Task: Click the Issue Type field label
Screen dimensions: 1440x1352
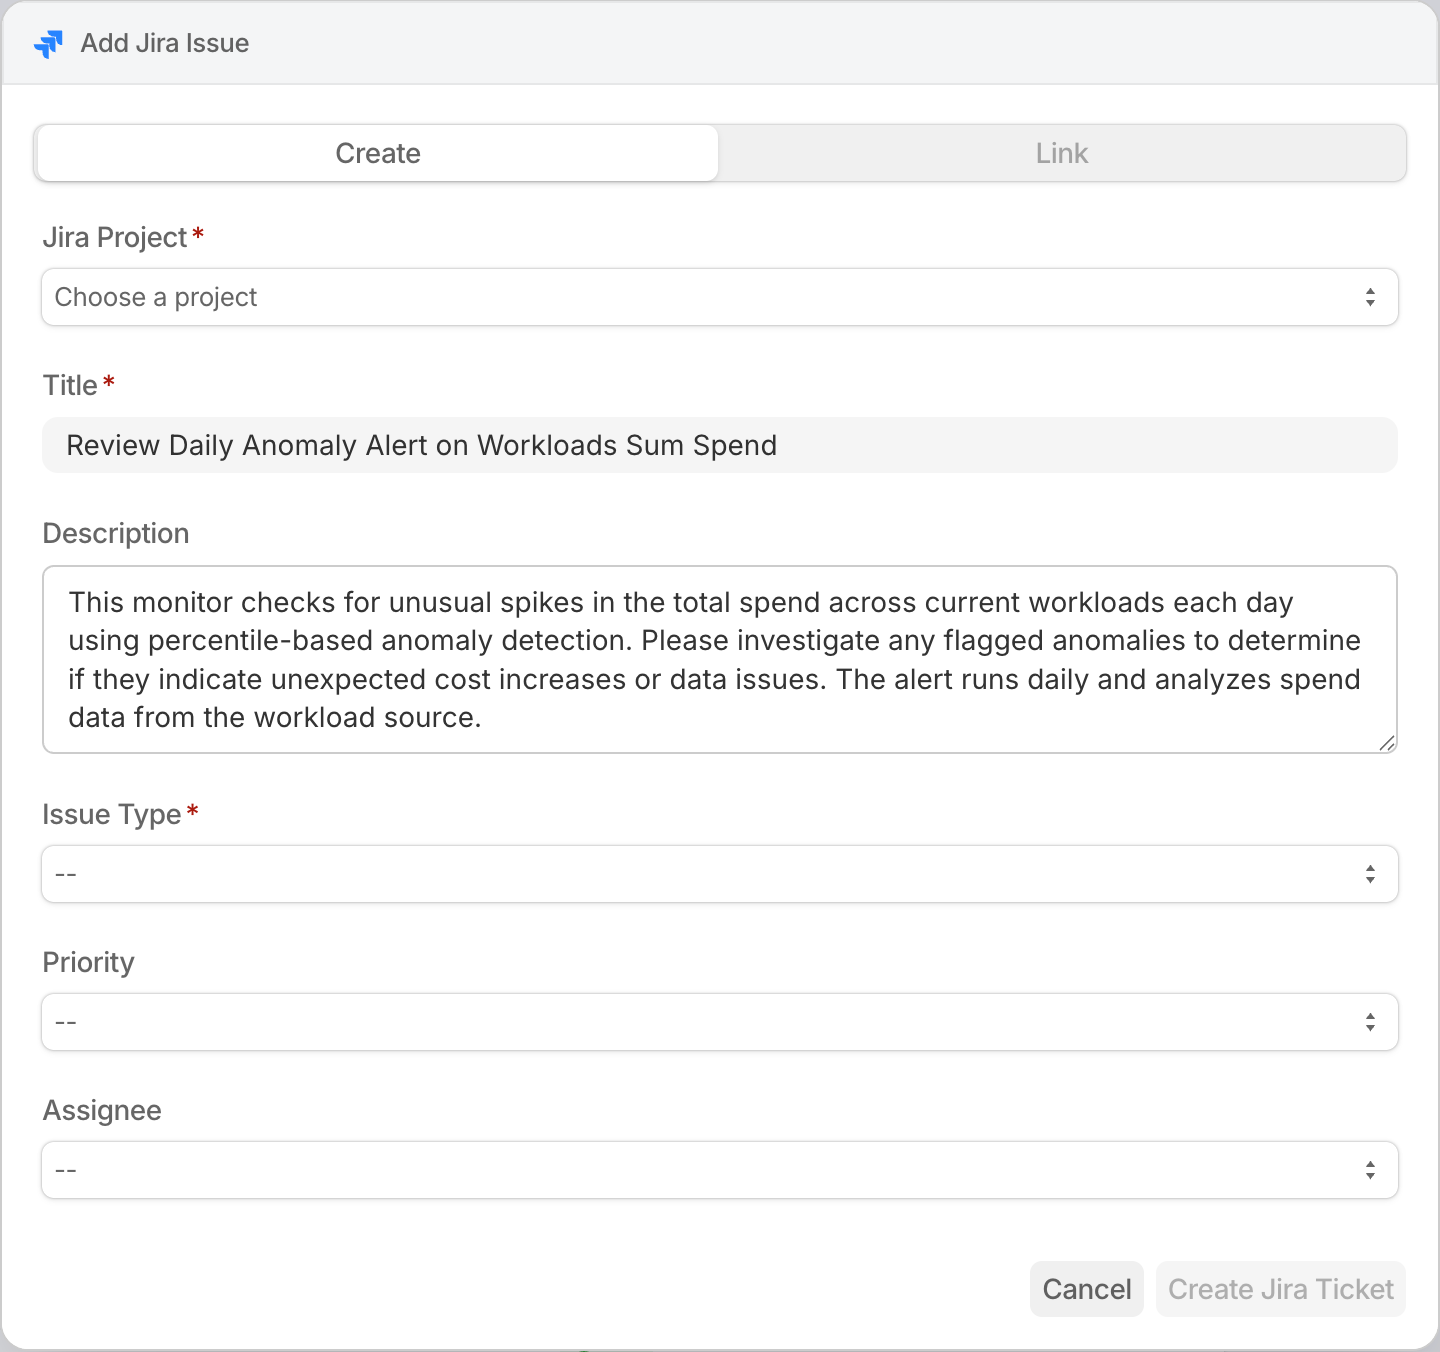Action: pos(112,814)
